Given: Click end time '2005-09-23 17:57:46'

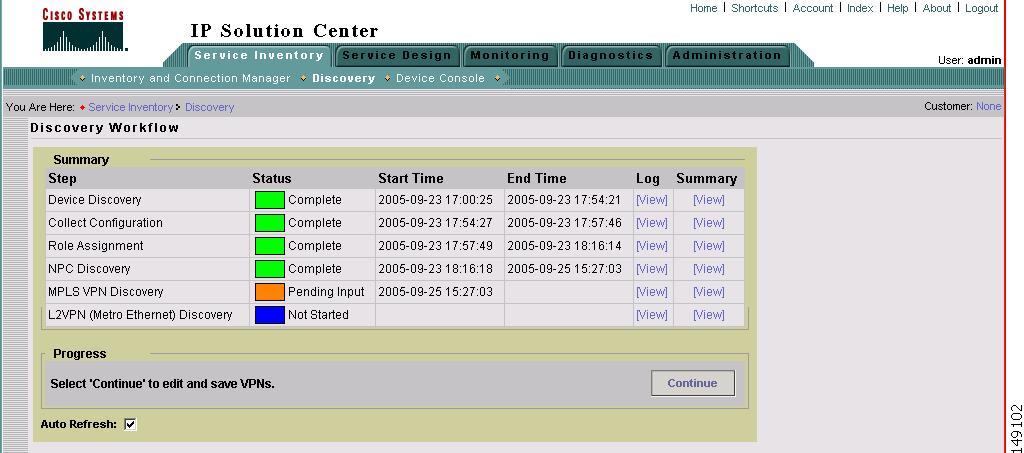Looking at the screenshot, I should [565, 223].
